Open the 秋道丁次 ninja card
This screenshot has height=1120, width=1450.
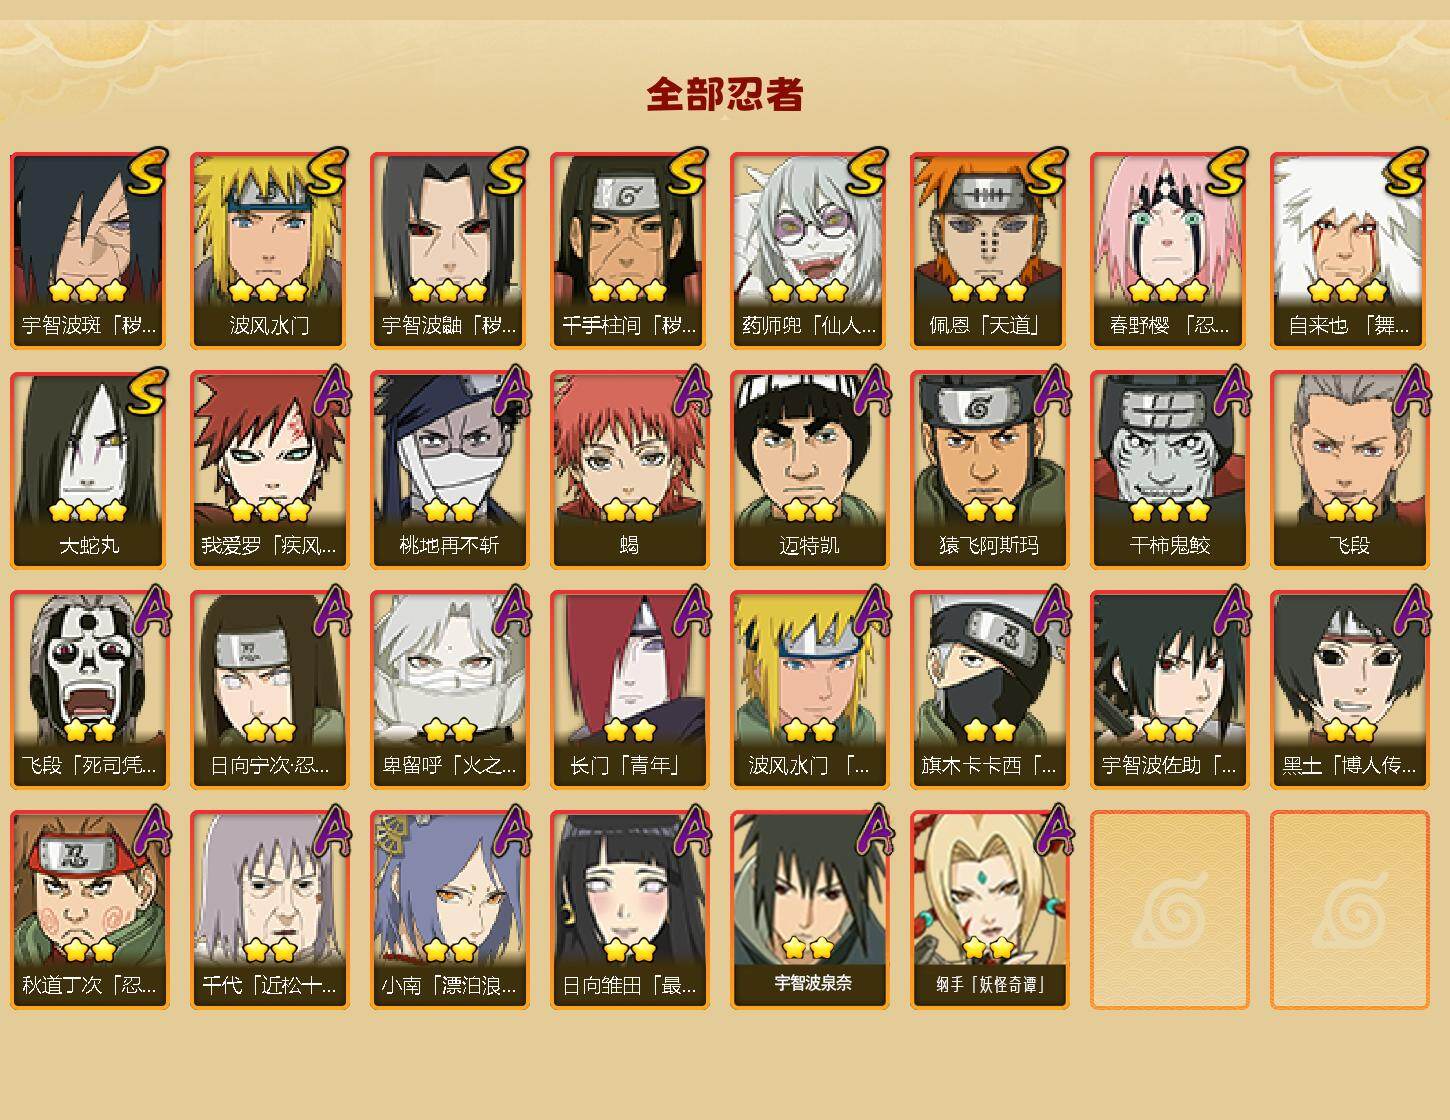pos(90,910)
